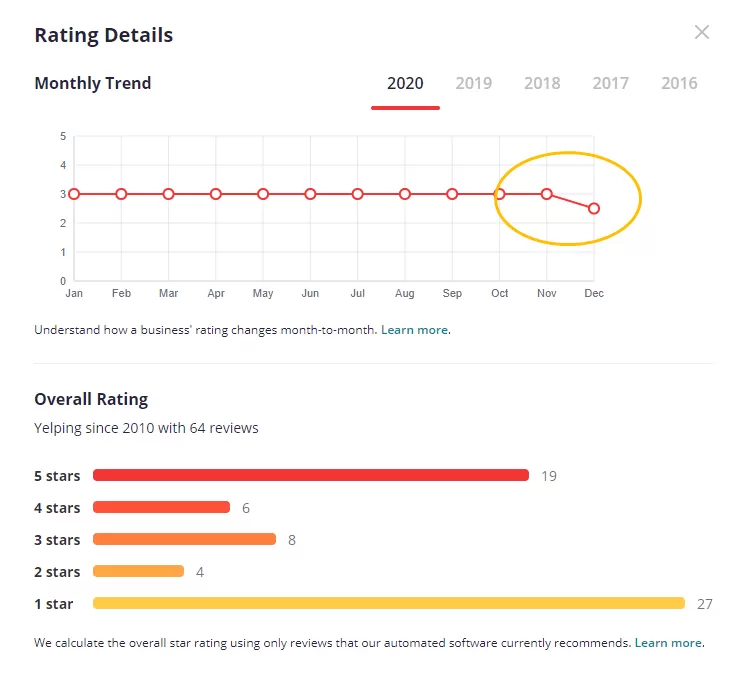Click the 1 star yellow bar
This screenshot has height=679, width=738.
389,603
